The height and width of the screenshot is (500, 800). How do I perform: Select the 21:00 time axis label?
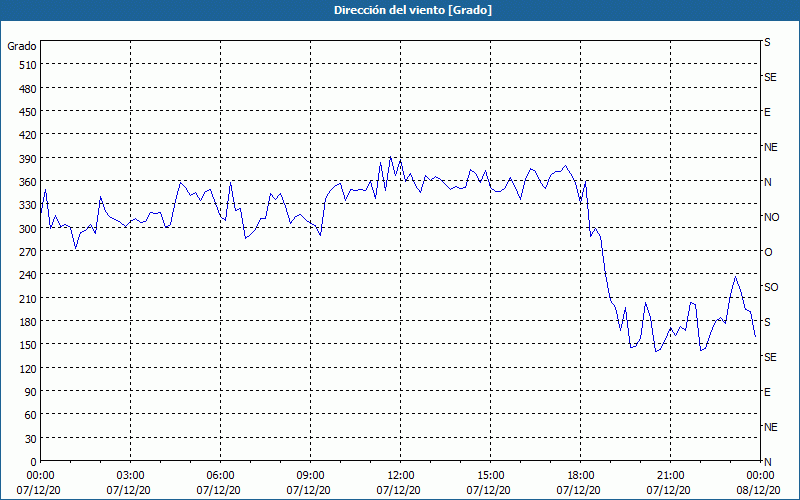pos(670,476)
